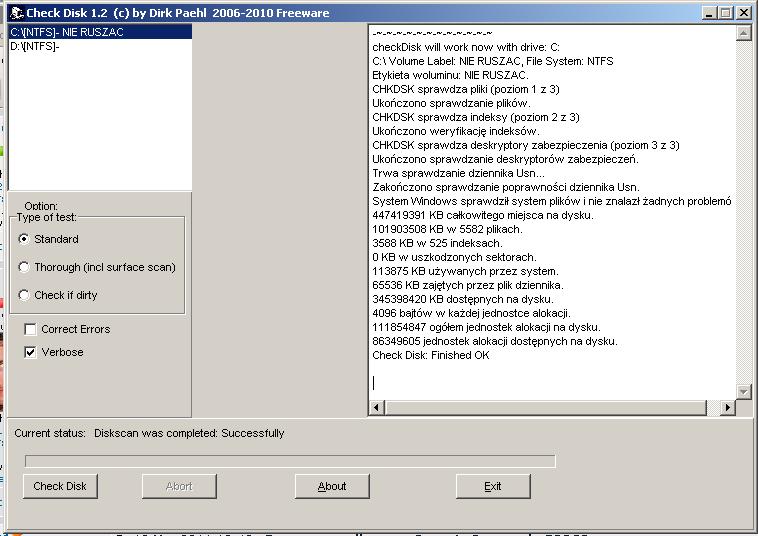Image resolution: width=758 pixels, height=536 pixels.
Task: Click the scan progress bar
Action: coord(290,461)
